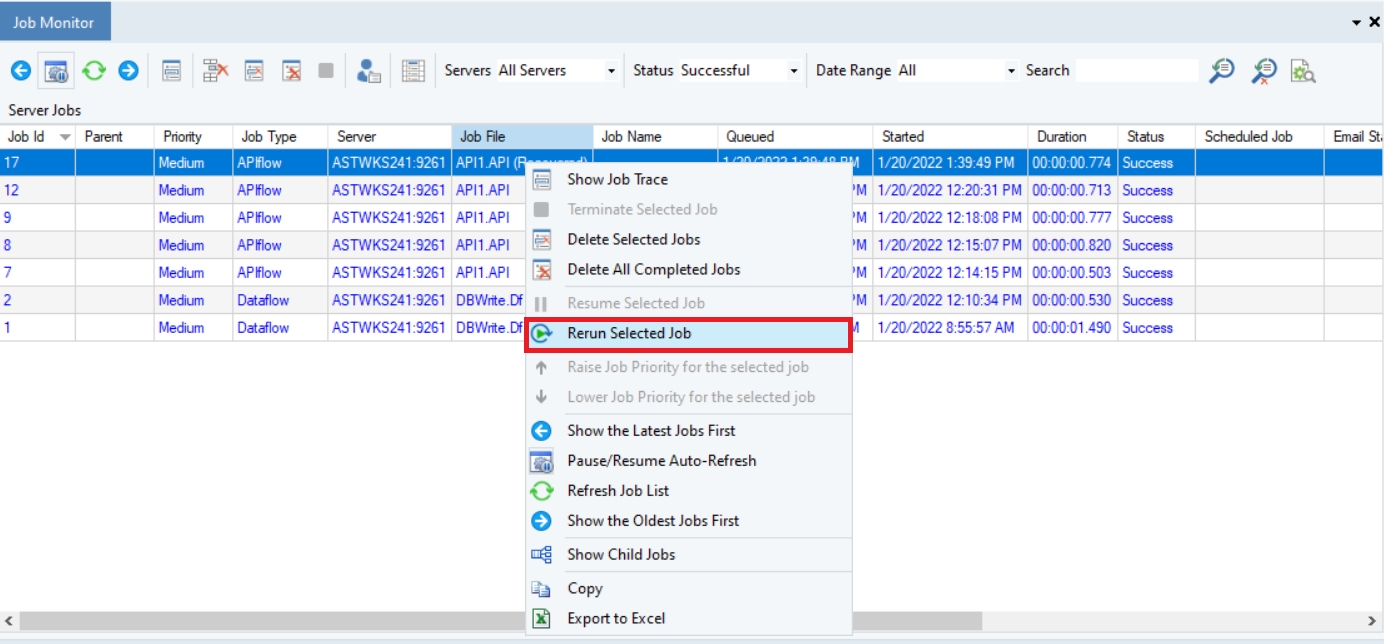The width and height of the screenshot is (1384, 644).
Task: Open the Status dropdown showing Successful
Action: 794,71
